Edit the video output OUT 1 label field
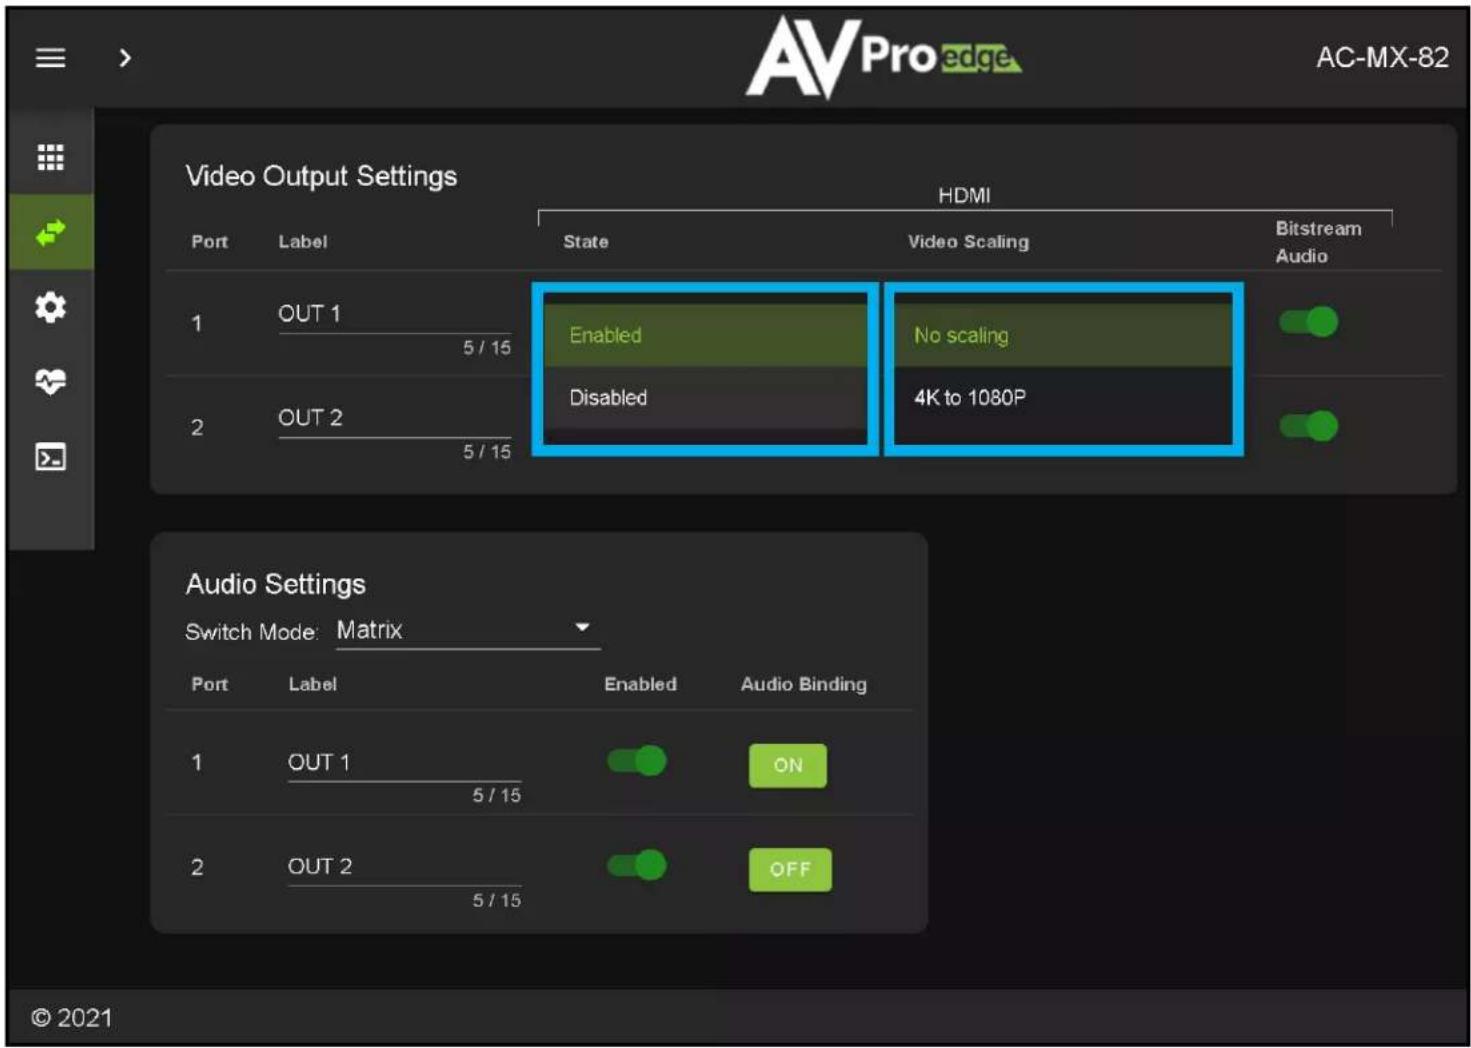The image size is (1471, 1048). (394, 315)
